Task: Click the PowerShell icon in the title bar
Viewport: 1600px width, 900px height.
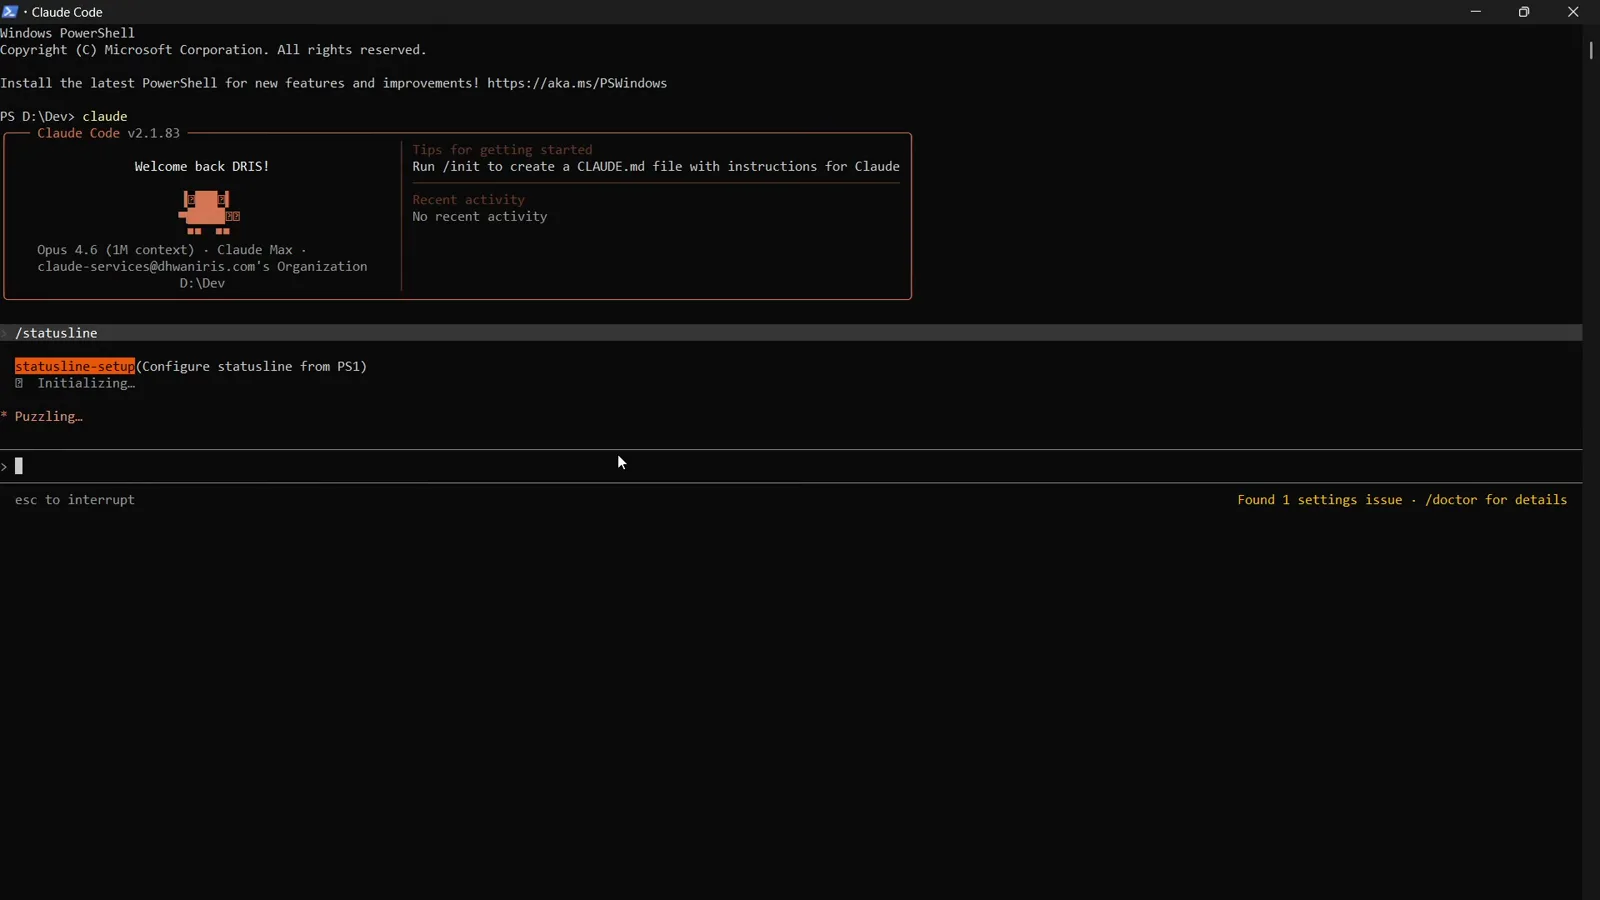Action: (x=10, y=12)
